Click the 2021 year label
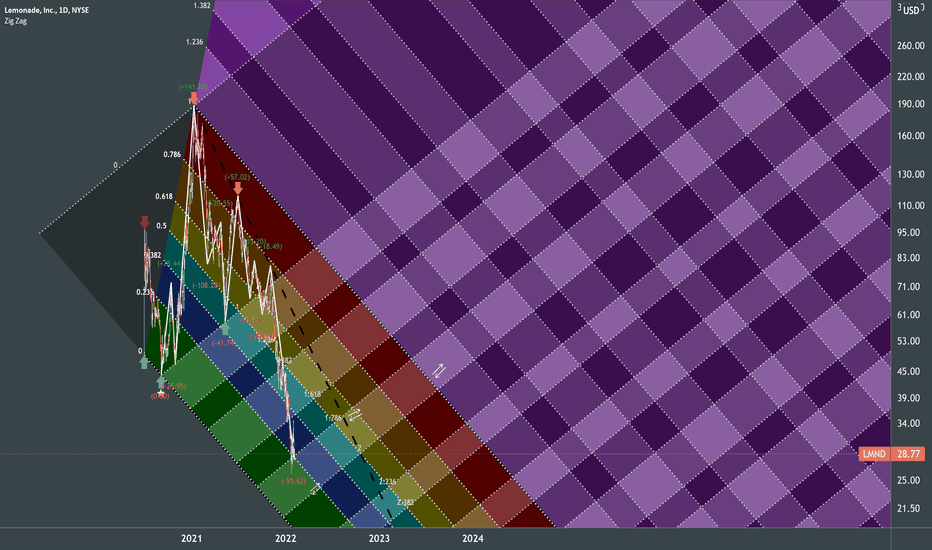 [x=191, y=539]
